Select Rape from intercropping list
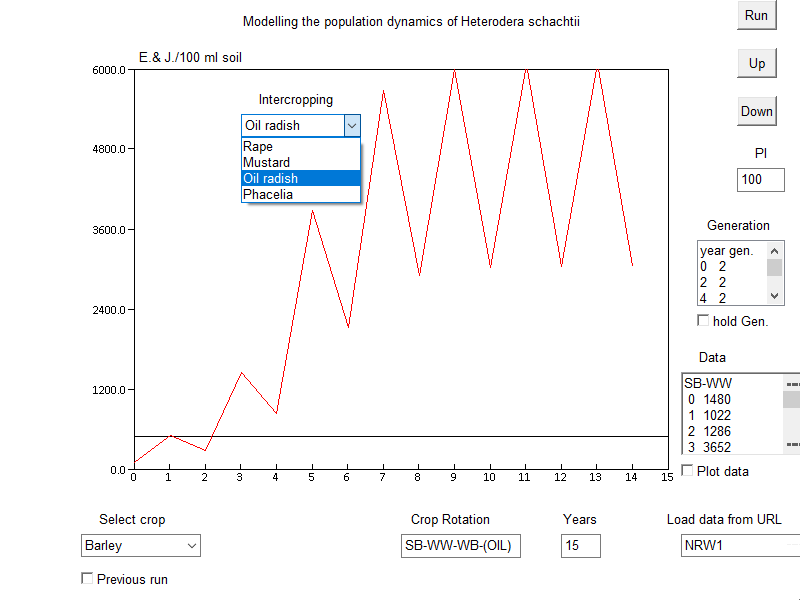The image size is (800, 600). (x=300, y=147)
